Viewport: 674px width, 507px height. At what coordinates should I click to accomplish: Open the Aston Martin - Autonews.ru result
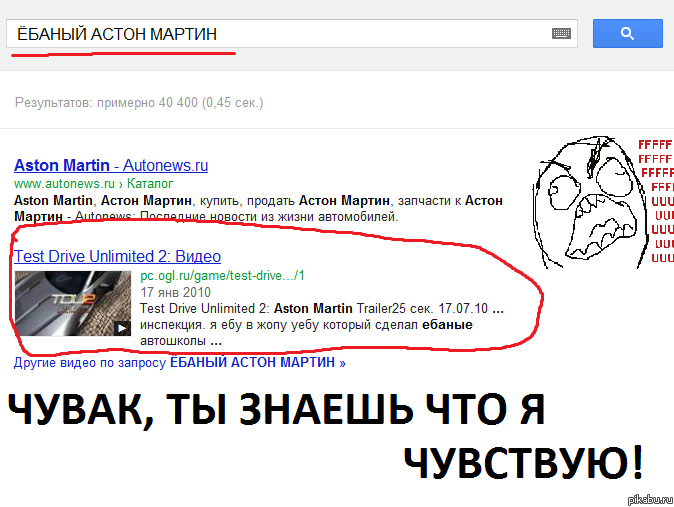pyautogui.click(x=111, y=166)
